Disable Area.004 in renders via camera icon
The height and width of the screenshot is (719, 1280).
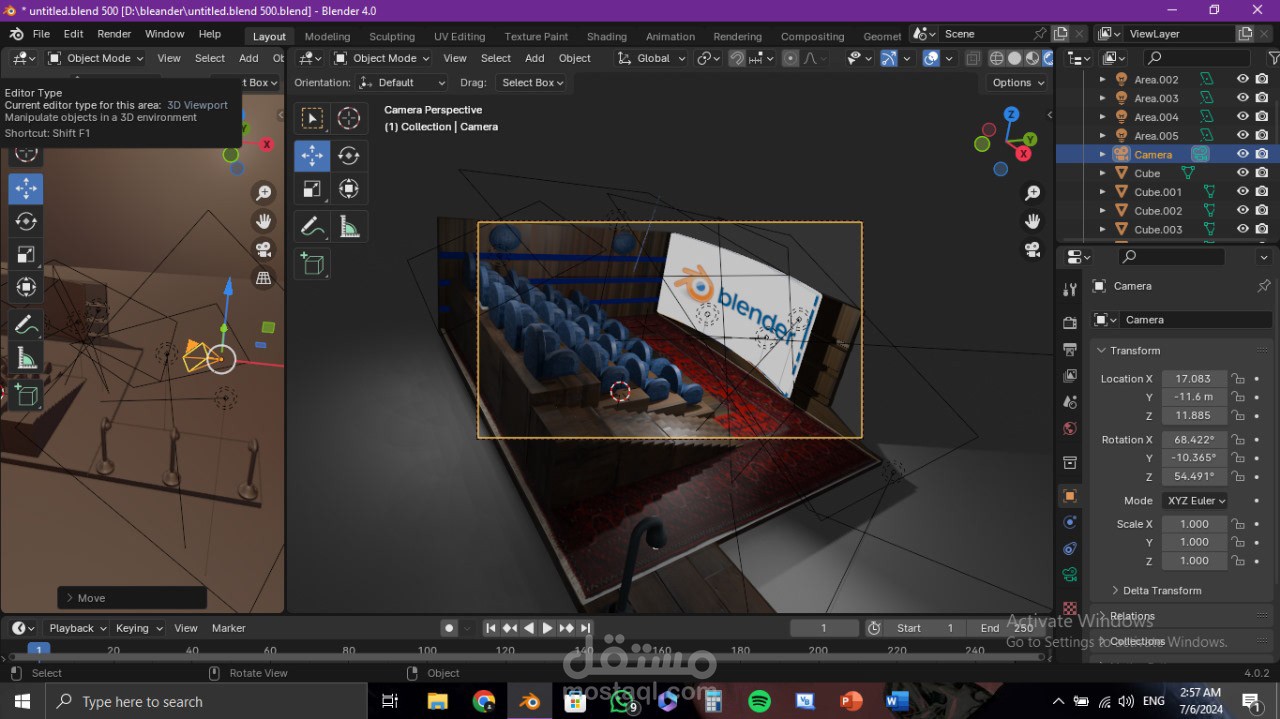(x=1262, y=117)
